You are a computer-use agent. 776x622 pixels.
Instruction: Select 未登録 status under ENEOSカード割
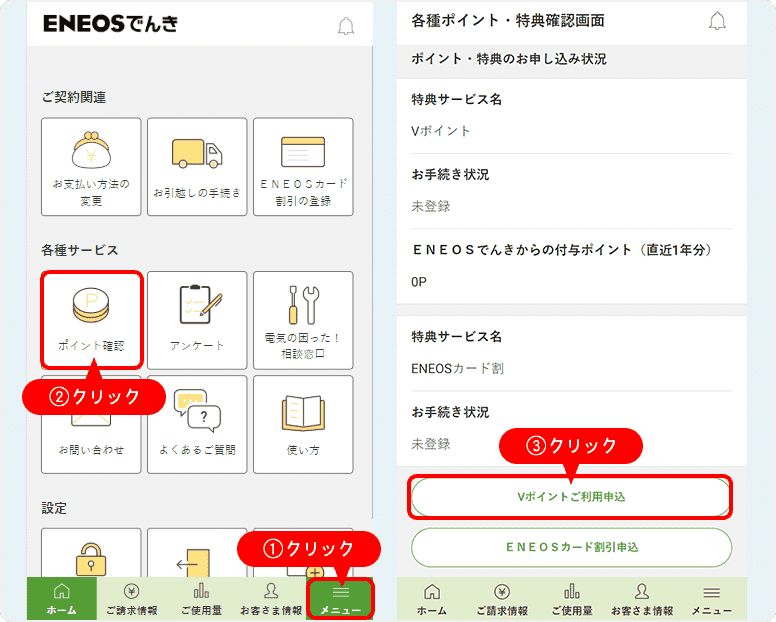[431, 444]
